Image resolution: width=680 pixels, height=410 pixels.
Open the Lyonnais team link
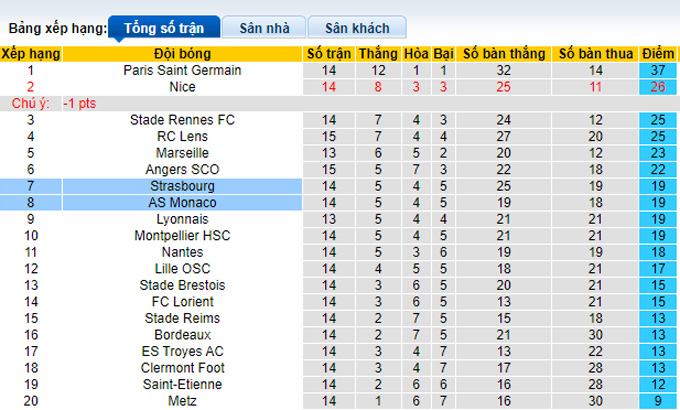pos(183,219)
